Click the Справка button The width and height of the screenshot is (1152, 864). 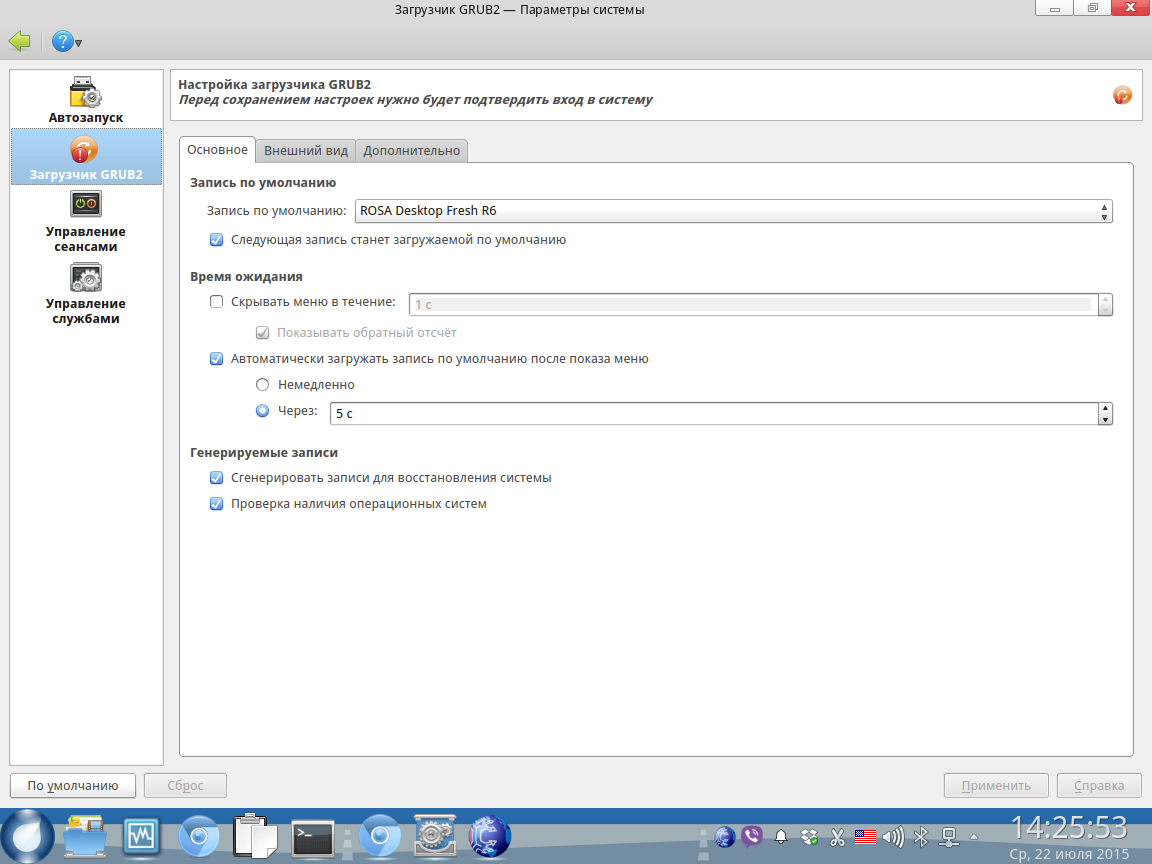1099,785
